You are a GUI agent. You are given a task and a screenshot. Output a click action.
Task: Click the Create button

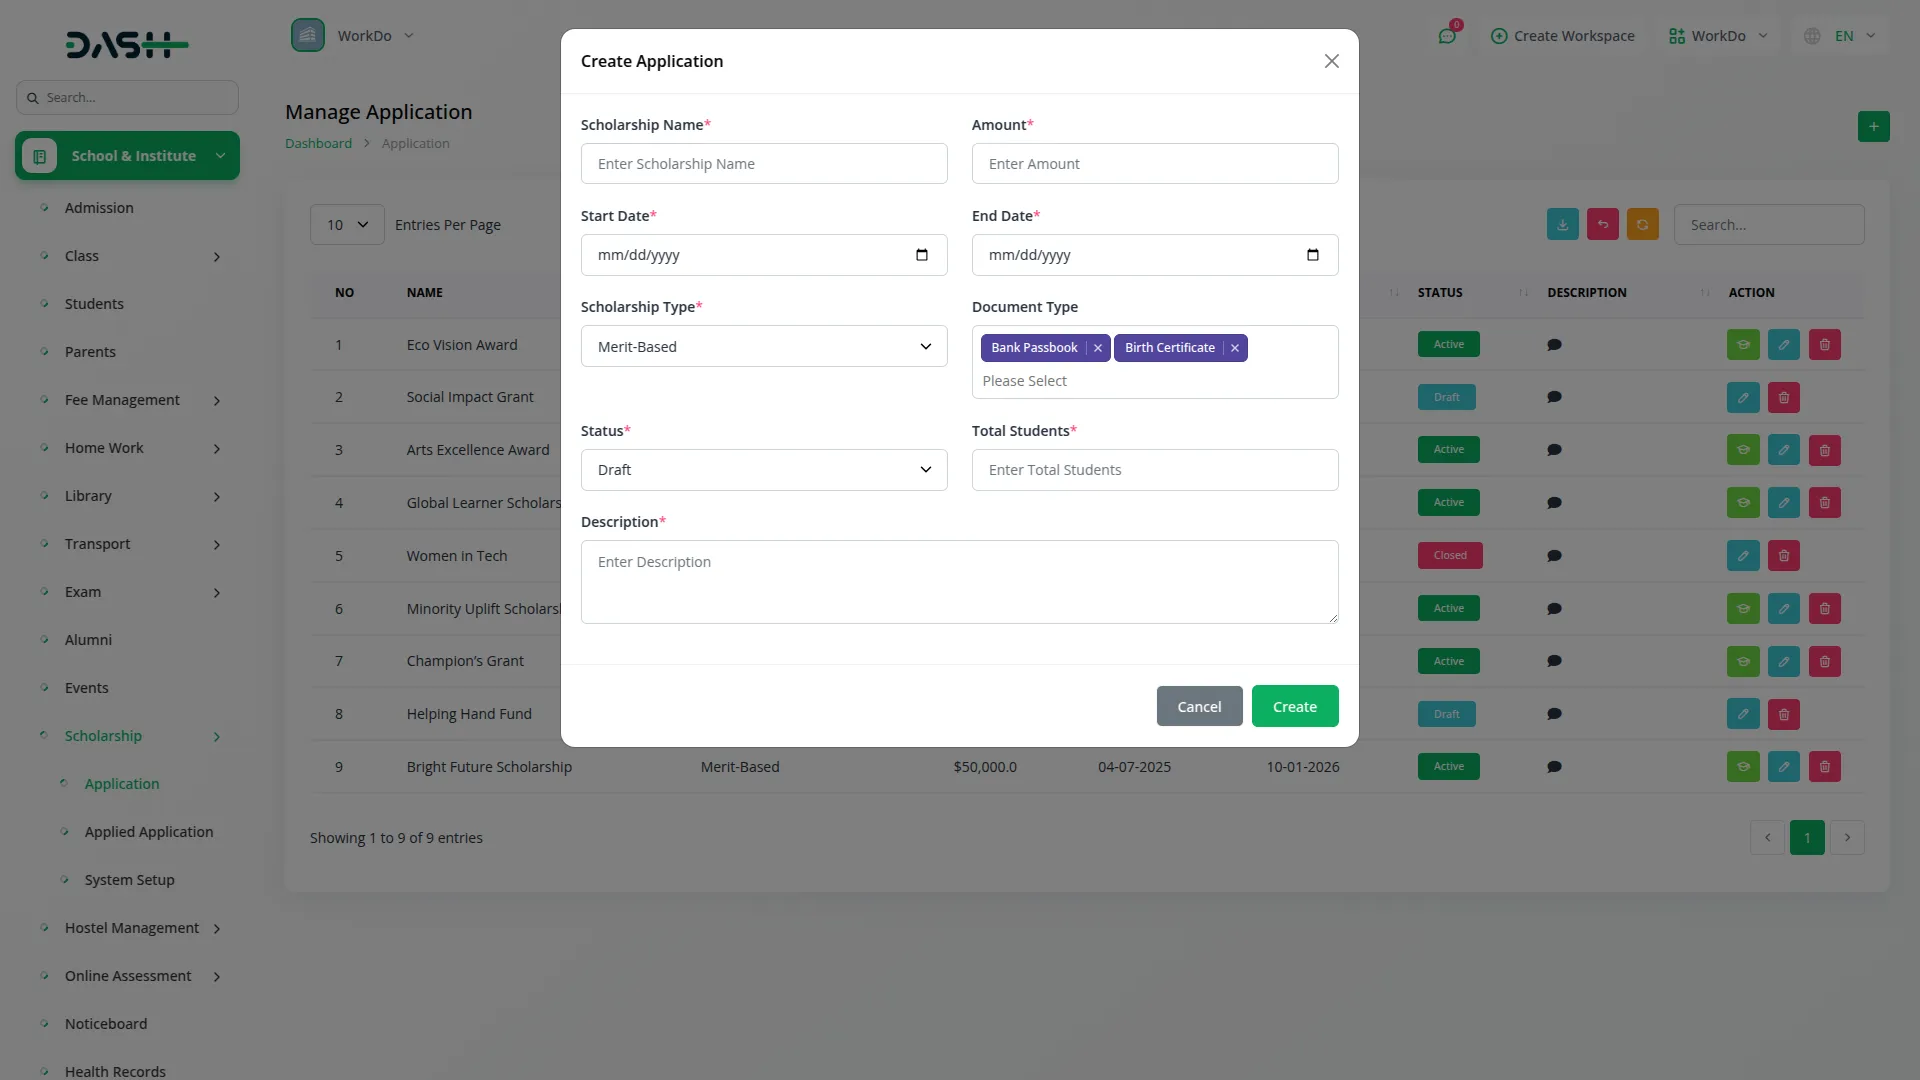pyautogui.click(x=1294, y=707)
